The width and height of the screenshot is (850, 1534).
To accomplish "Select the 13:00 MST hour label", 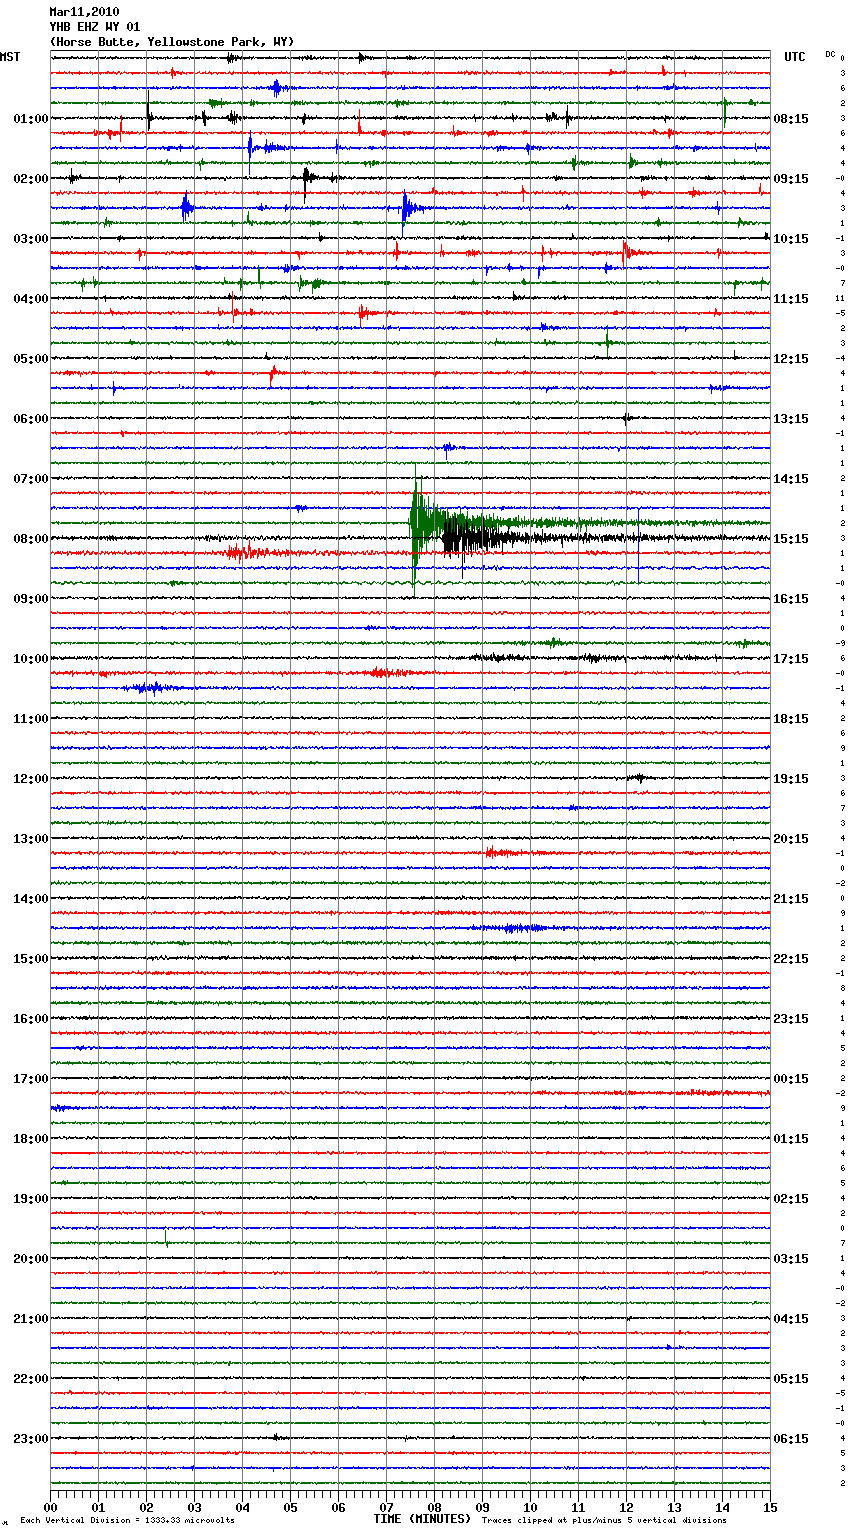I will (x=31, y=839).
